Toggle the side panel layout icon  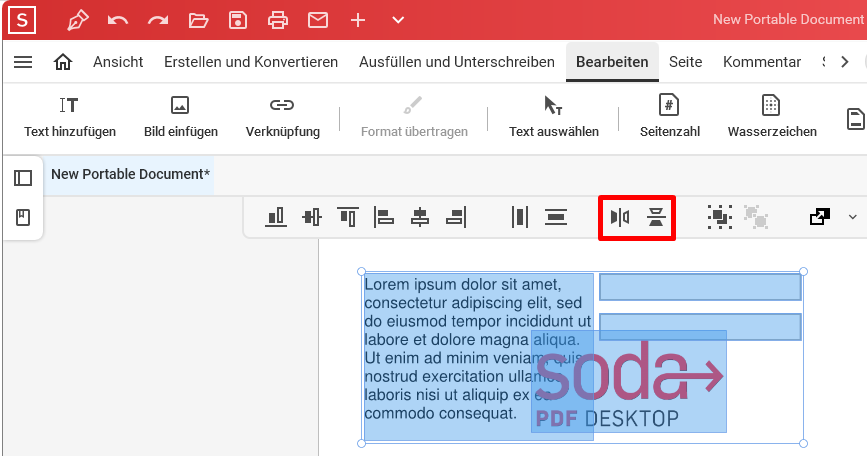point(23,178)
